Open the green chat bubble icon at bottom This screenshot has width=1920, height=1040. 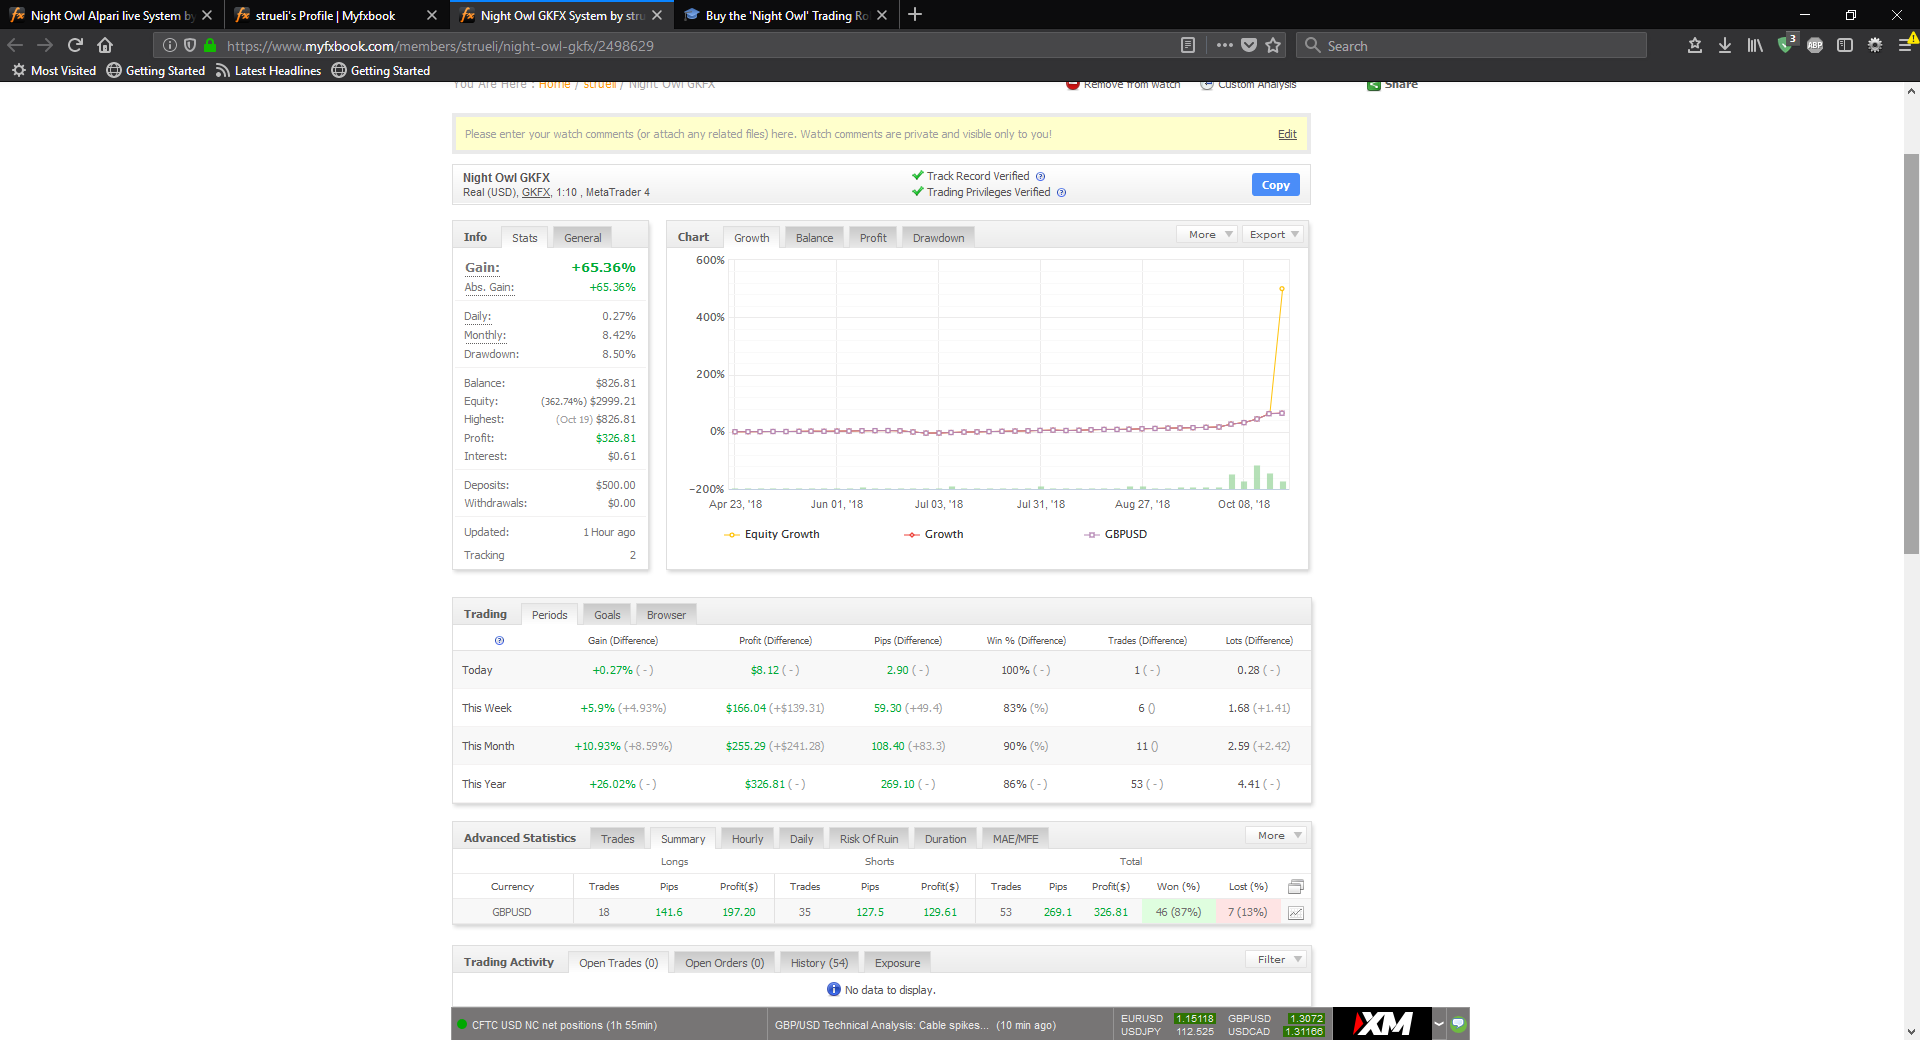point(1458,1023)
